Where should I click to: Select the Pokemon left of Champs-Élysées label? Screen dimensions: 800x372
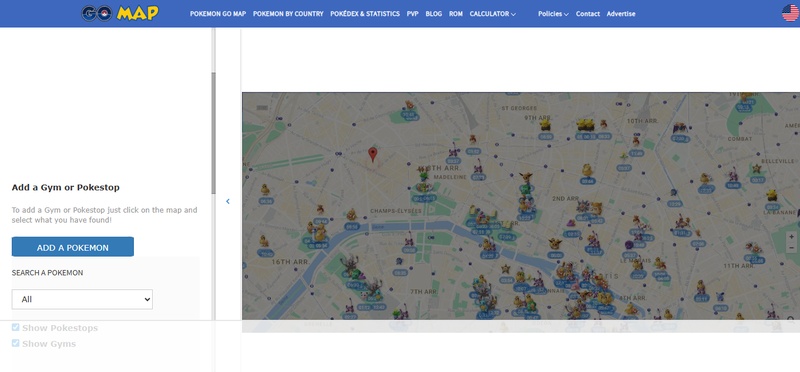pyautogui.click(x=352, y=215)
